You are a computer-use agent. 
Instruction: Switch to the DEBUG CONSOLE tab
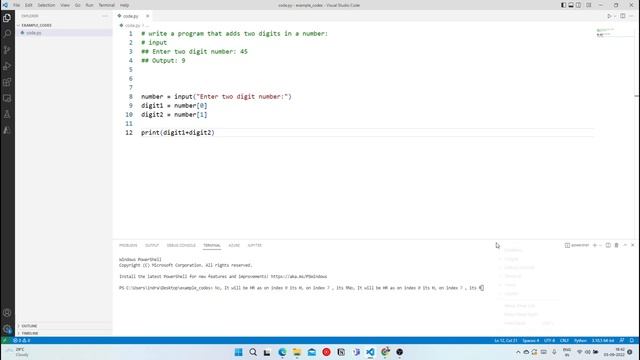[181, 245]
